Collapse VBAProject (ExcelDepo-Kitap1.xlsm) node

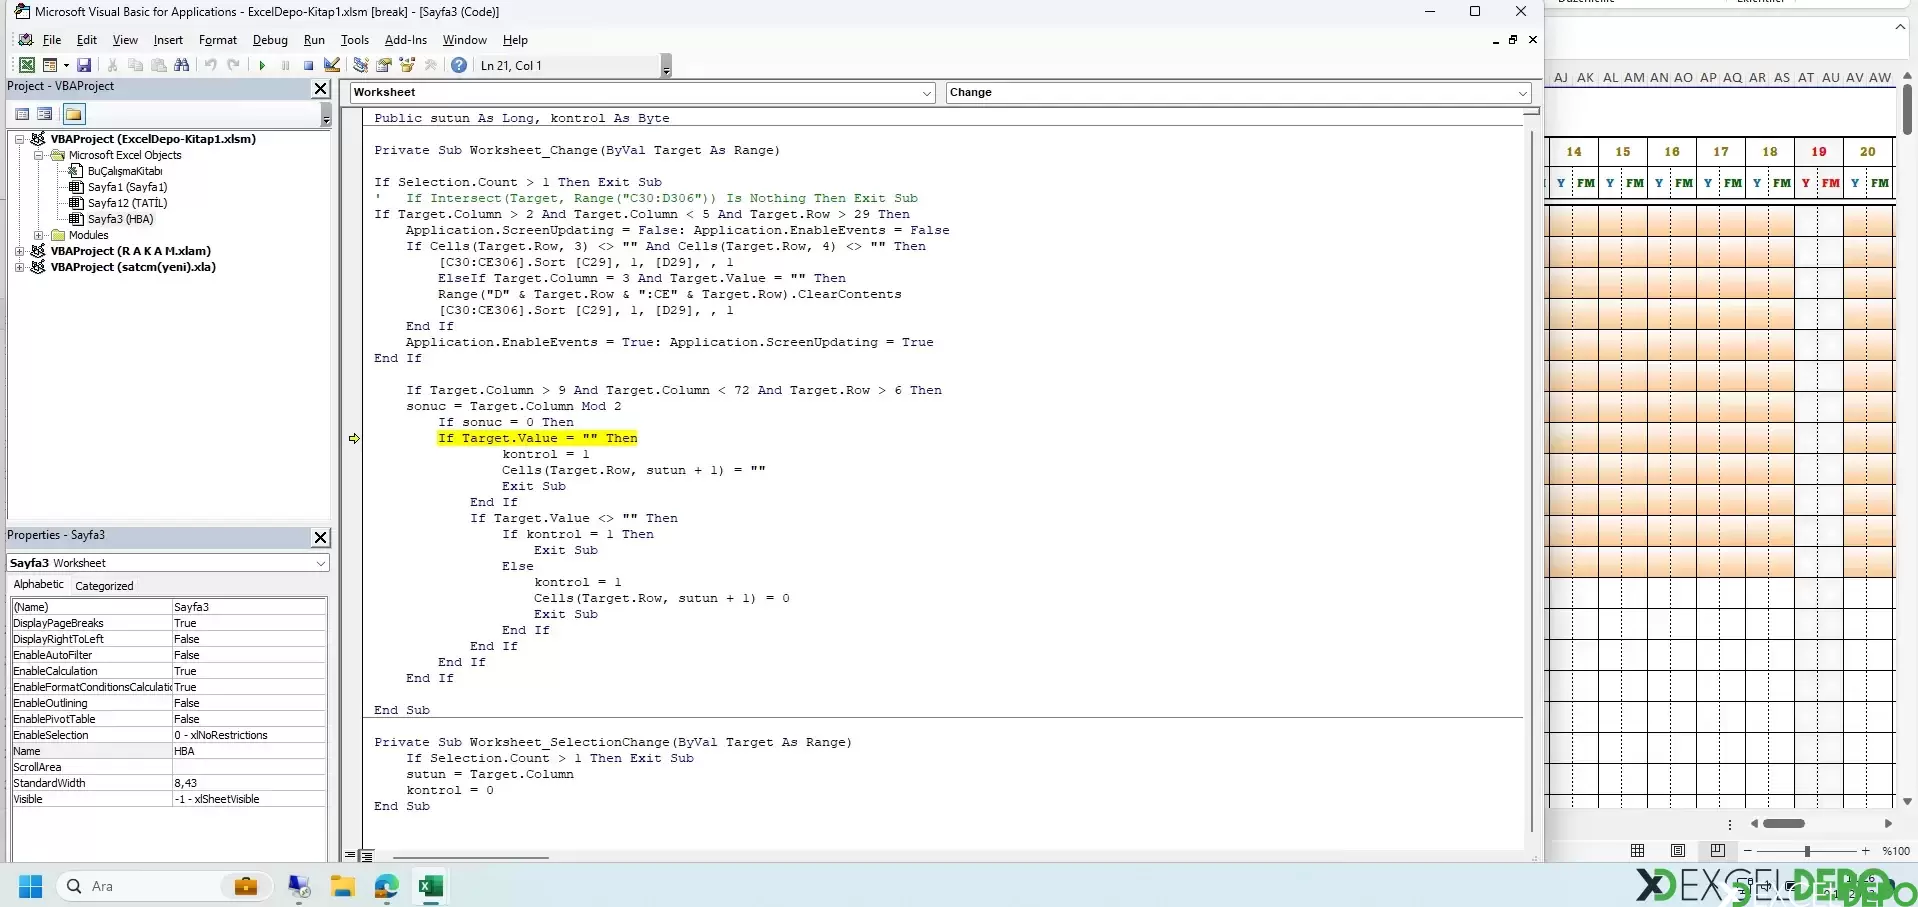(19, 139)
